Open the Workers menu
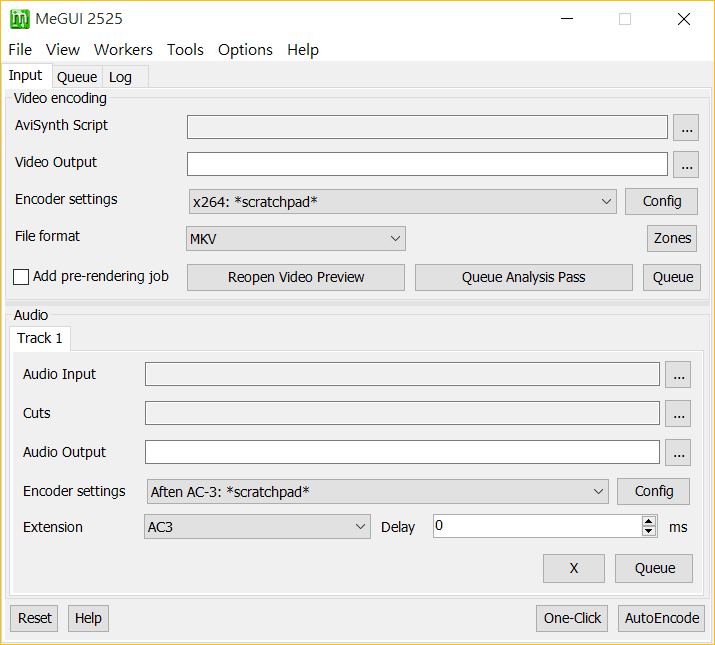The height and width of the screenshot is (645, 715). (123, 50)
